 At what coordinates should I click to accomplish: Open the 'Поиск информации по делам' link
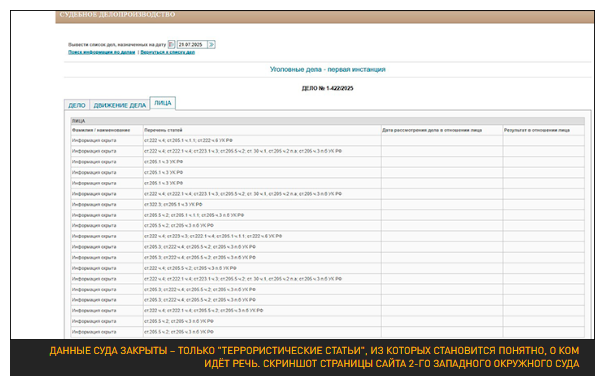(102, 52)
